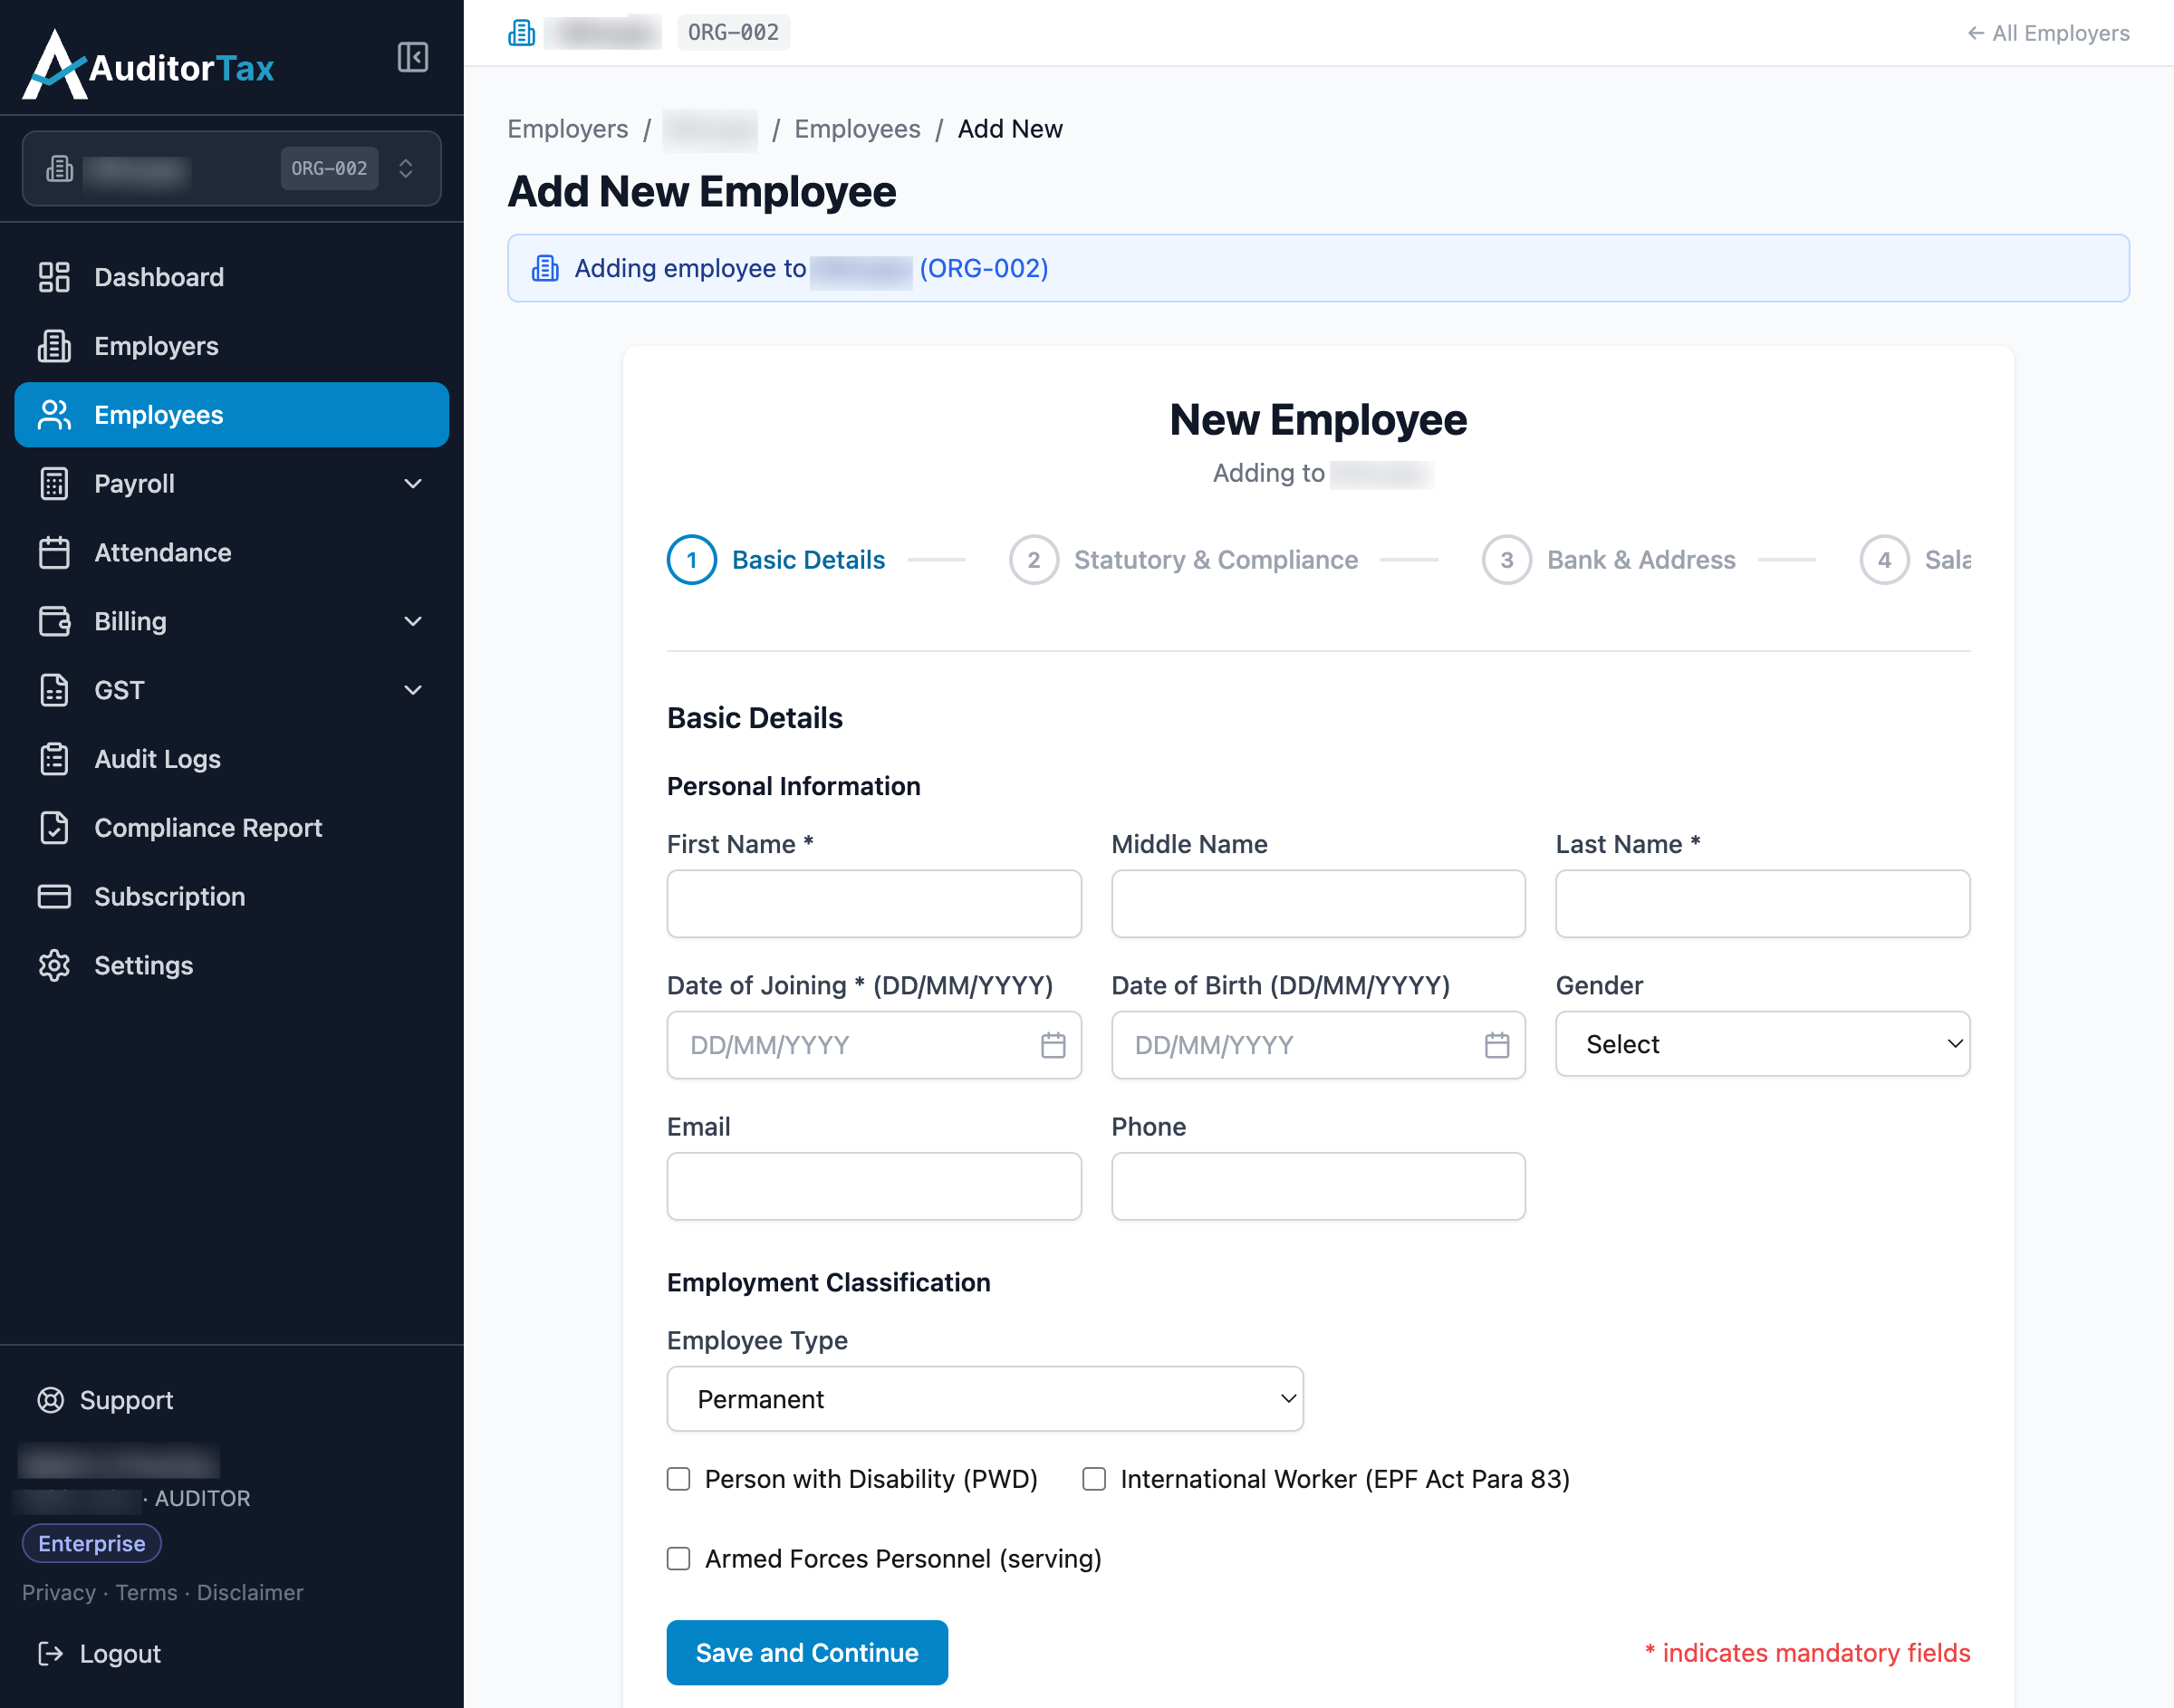Image resolution: width=2174 pixels, height=1708 pixels.
Task: Focus the First Name input field
Action: 874,904
